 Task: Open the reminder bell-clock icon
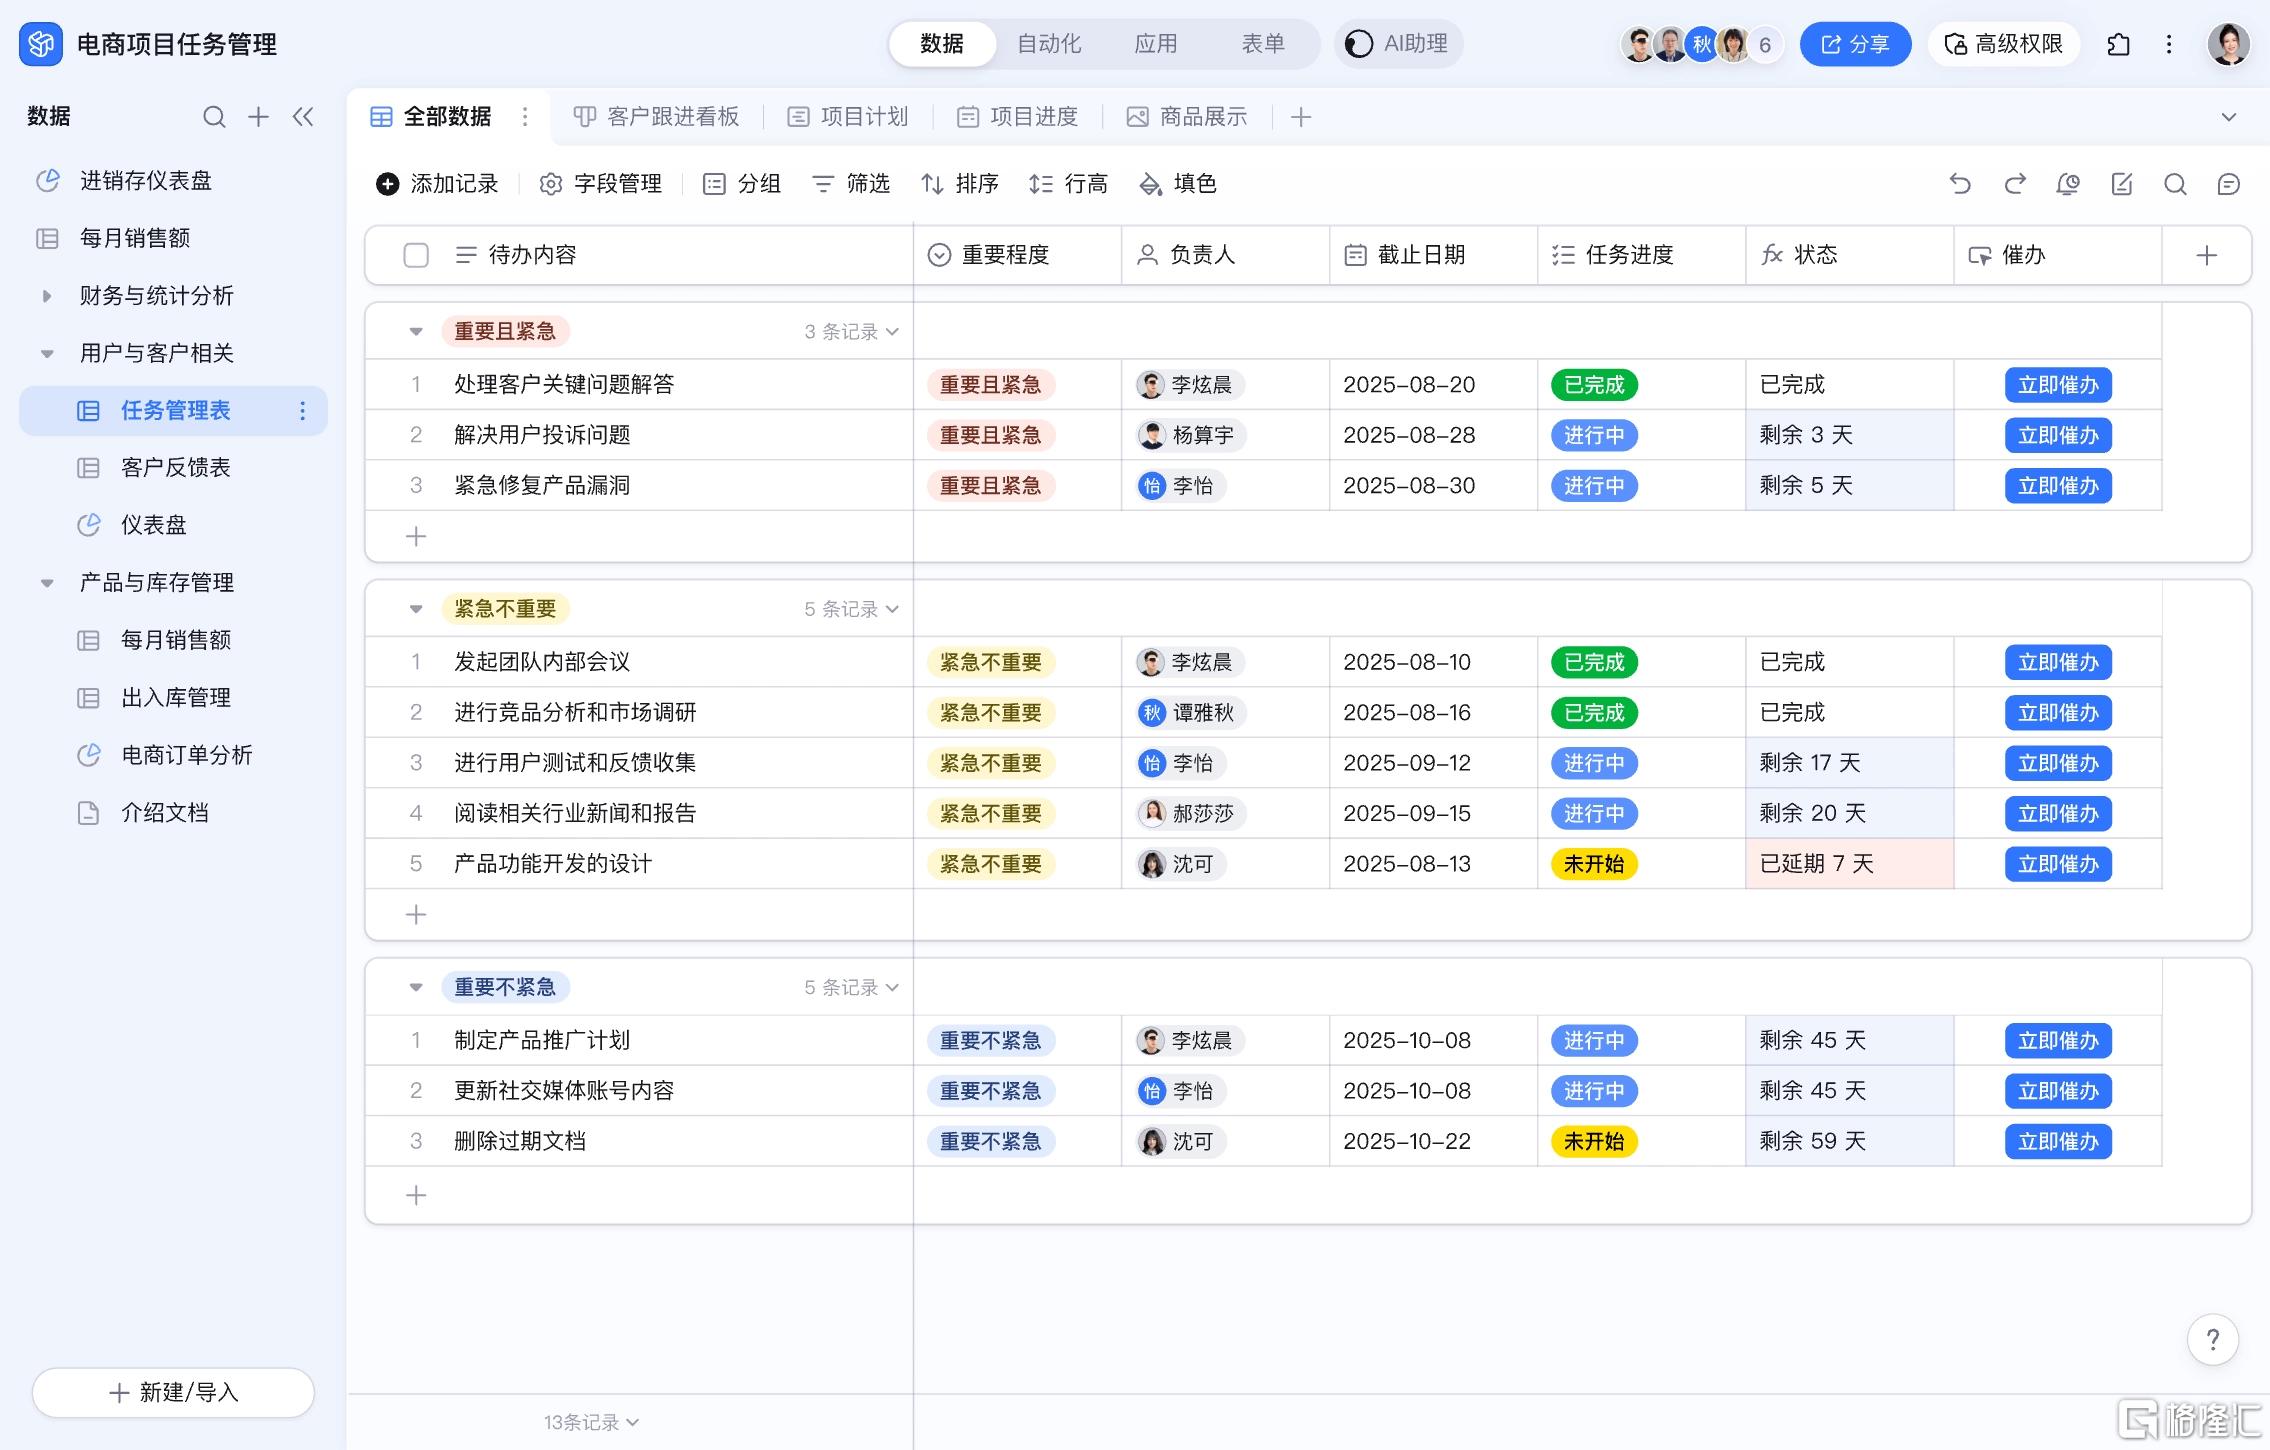[x=2068, y=184]
